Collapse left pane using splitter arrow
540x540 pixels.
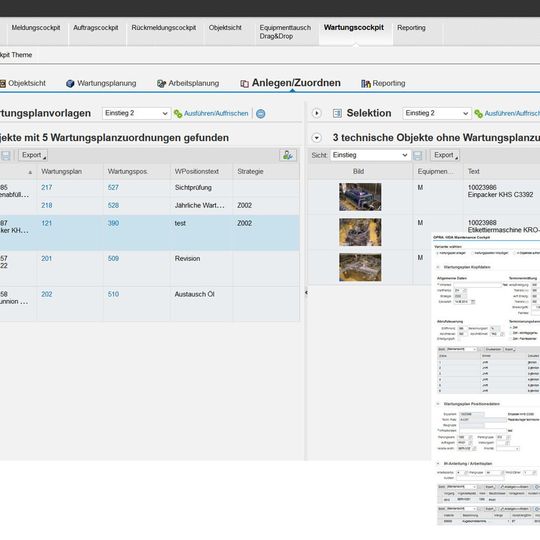click(x=306, y=292)
